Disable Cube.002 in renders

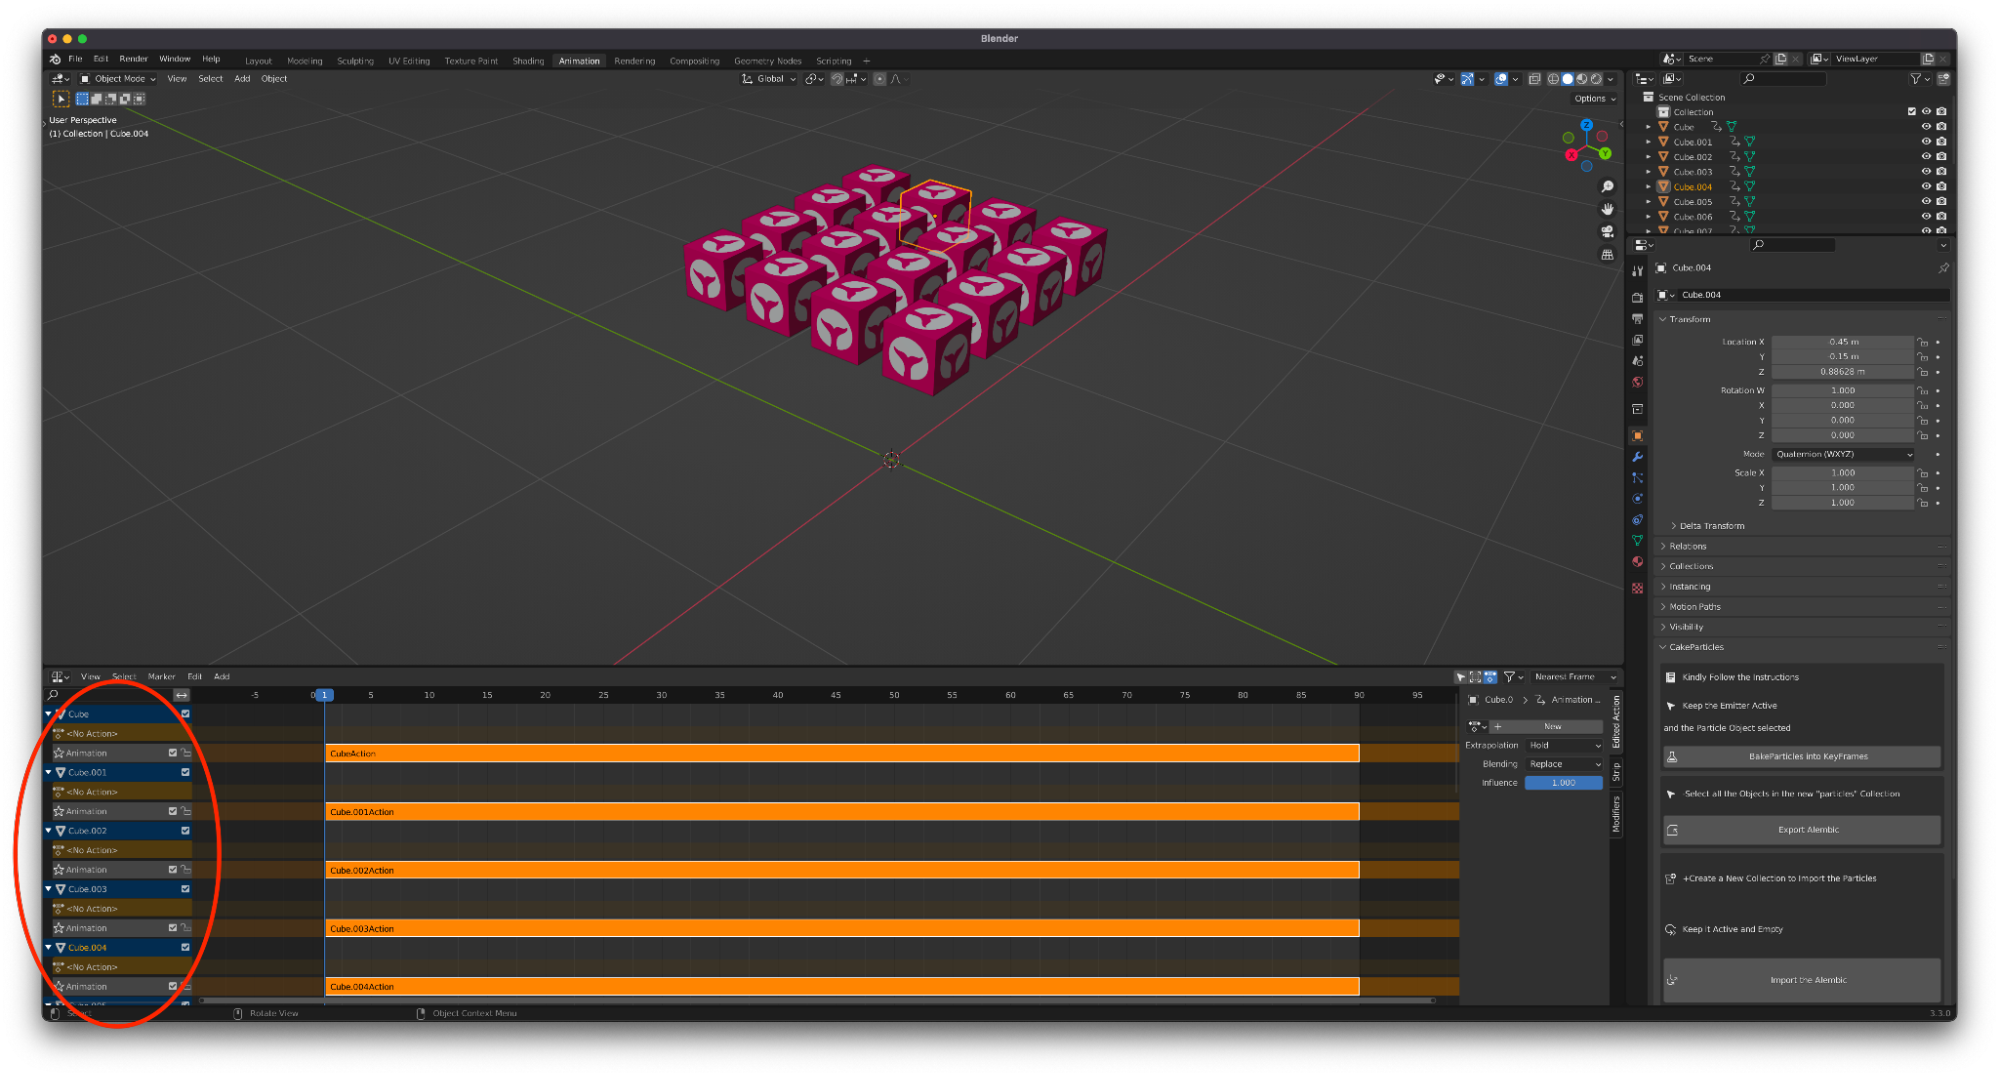tap(1941, 157)
